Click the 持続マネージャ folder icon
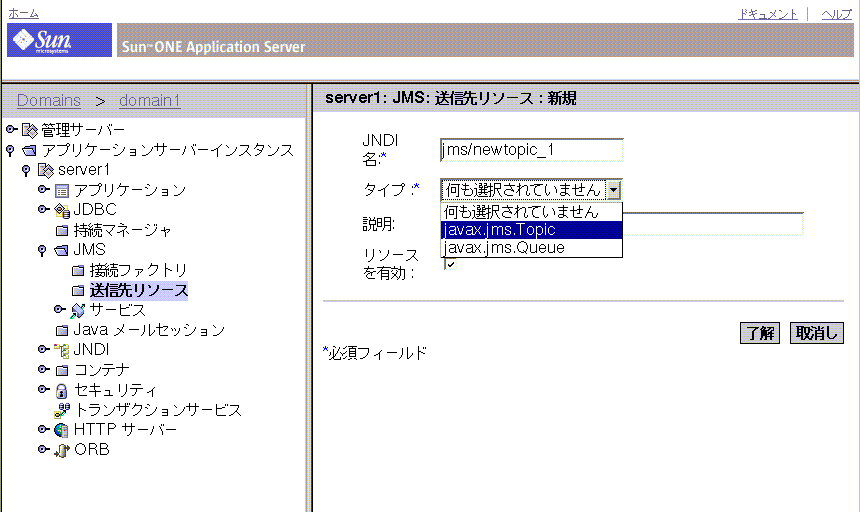860x512 pixels. 62,230
